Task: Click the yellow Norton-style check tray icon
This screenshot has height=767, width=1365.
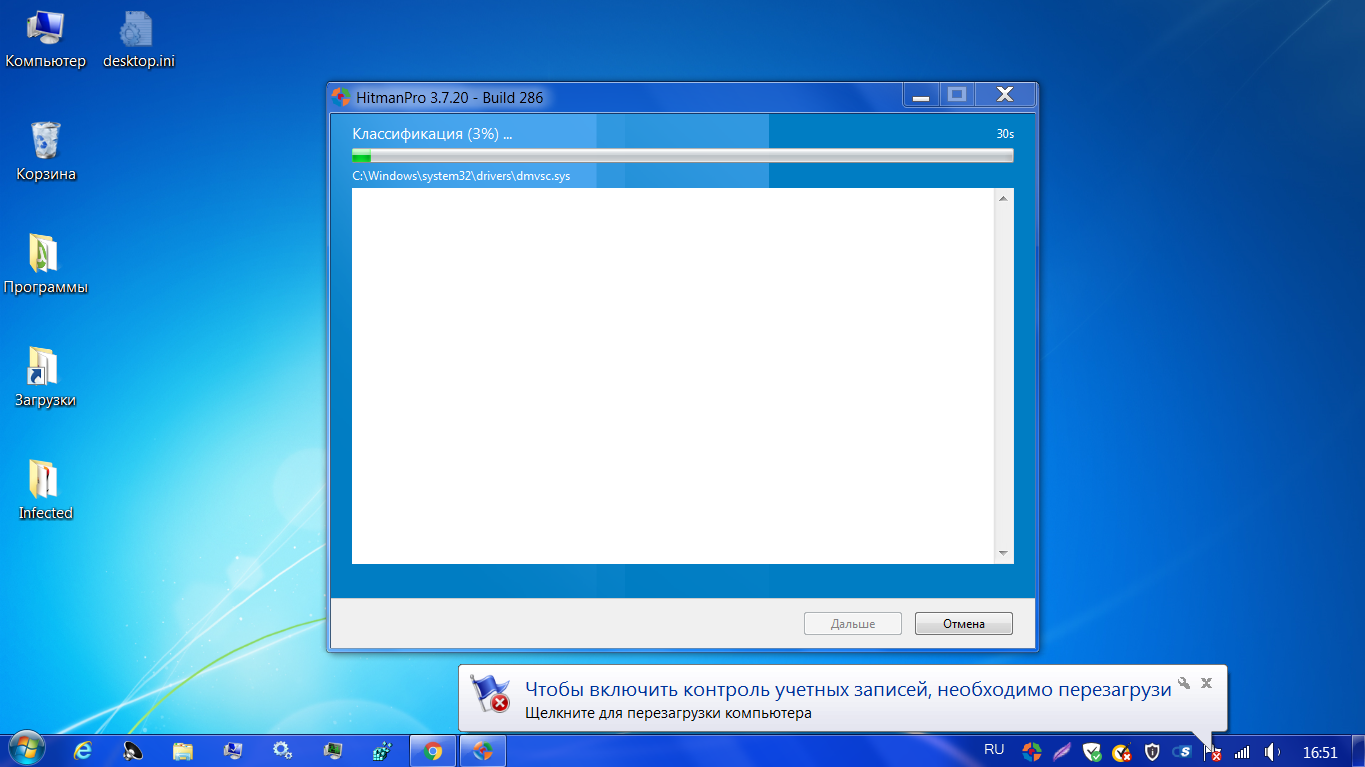Action: pyautogui.click(x=1122, y=751)
